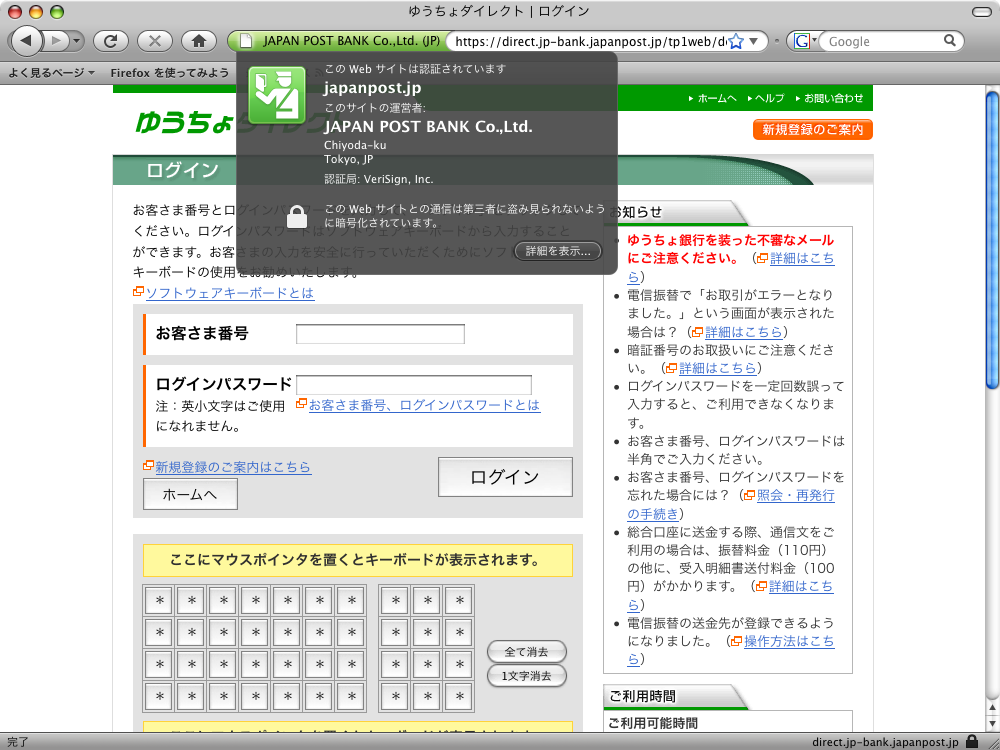Open the 操作方法はこちら link
The width and height of the screenshot is (1000, 750).
point(789,641)
